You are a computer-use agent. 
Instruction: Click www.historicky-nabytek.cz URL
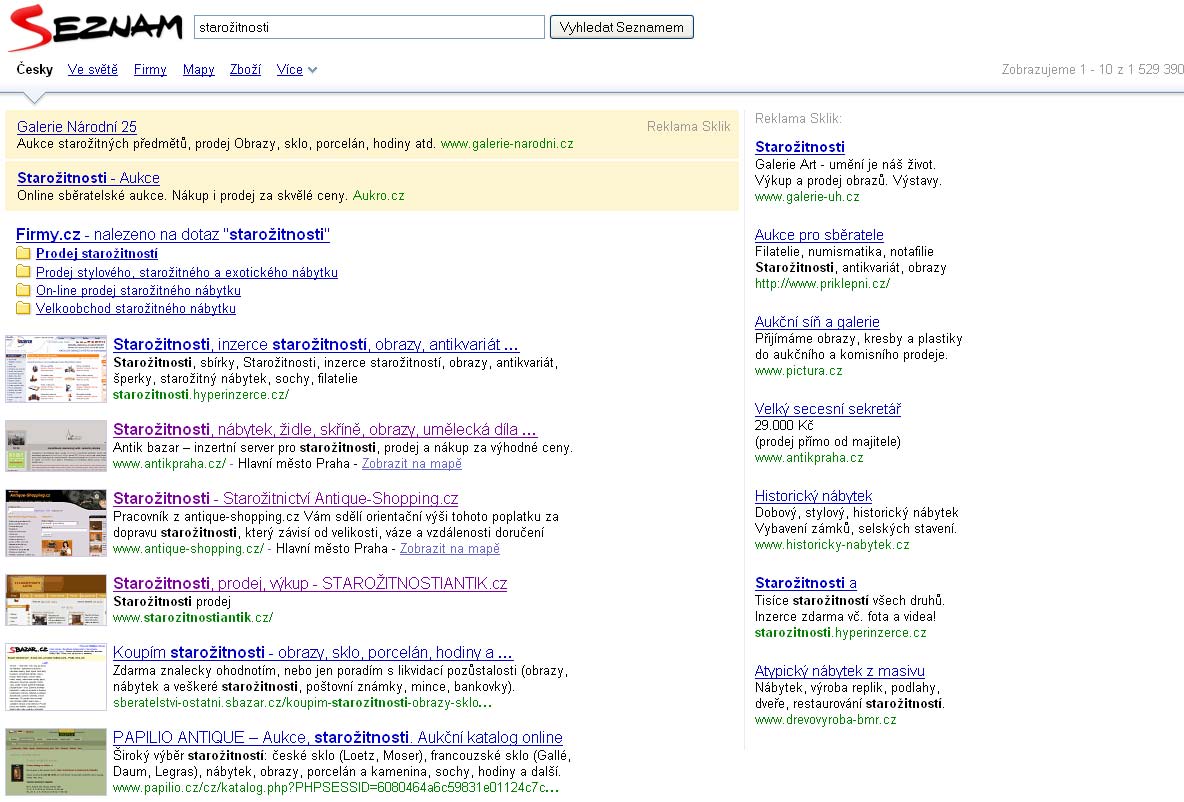coord(832,544)
